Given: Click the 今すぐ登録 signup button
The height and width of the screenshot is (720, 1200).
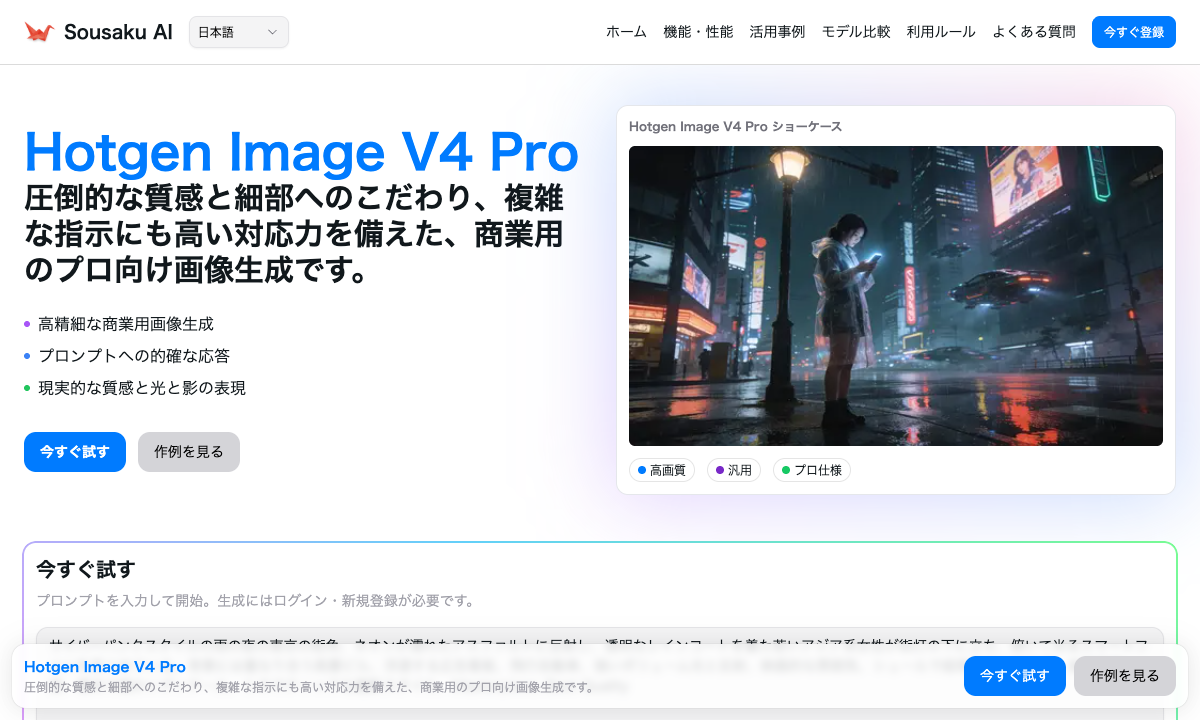Looking at the screenshot, I should 1133,32.
